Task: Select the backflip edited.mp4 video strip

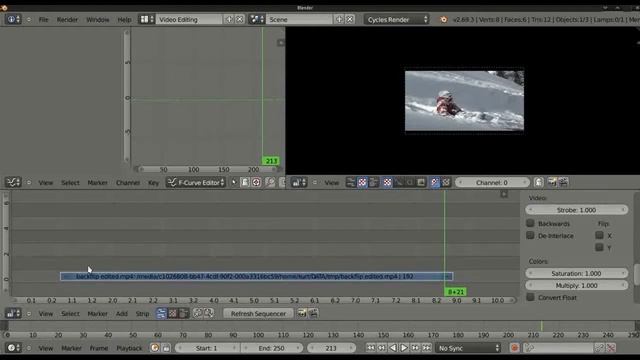Action: coord(256,276)
